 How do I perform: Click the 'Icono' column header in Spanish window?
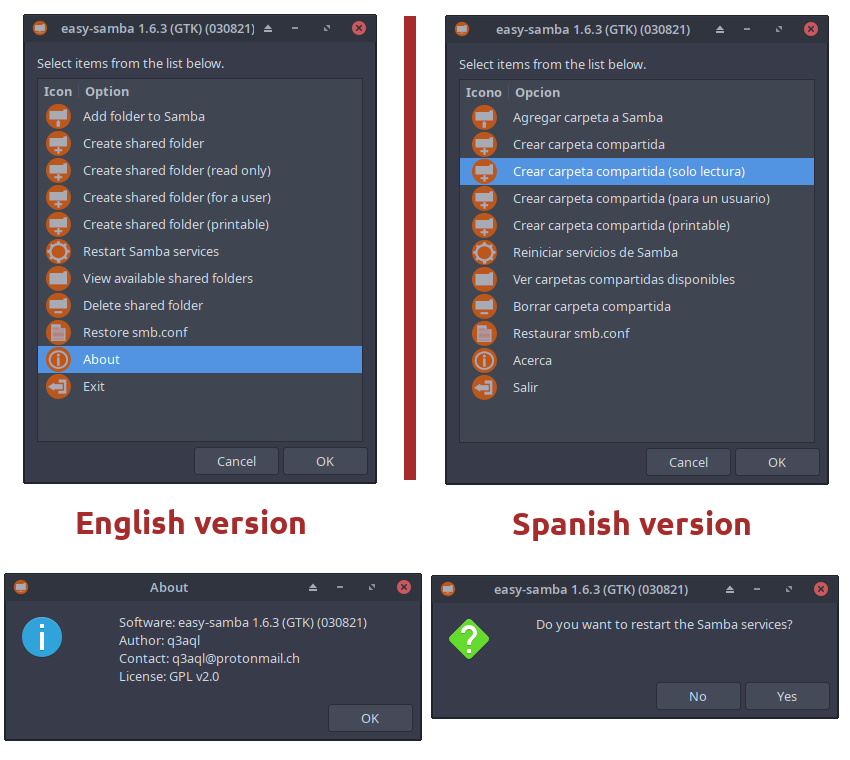click(x=484, y=93)
